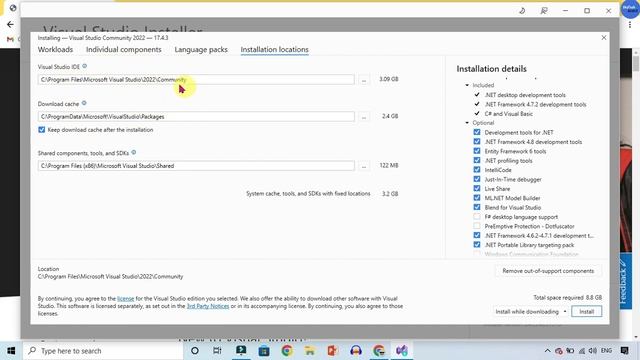Open network icon in system tray

(x=582, y=351)
